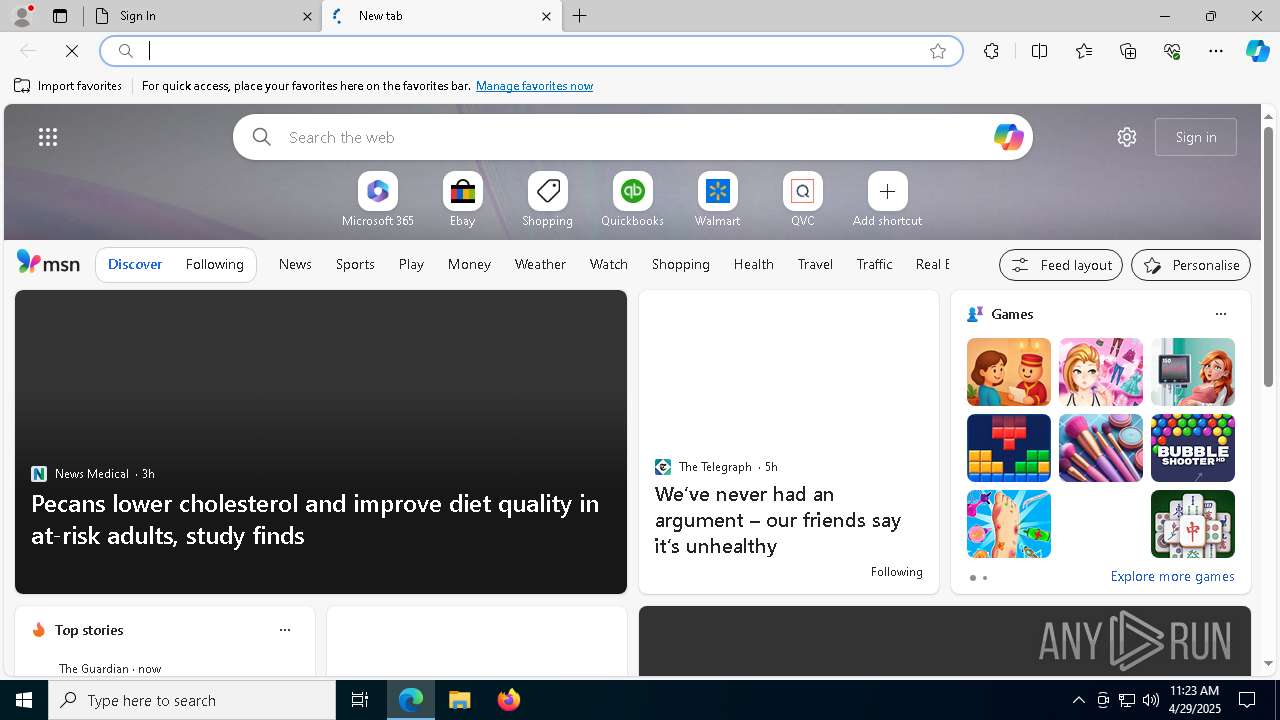Open the msn logo home
Screen dimensions: 1280x720
pos(48,263)
